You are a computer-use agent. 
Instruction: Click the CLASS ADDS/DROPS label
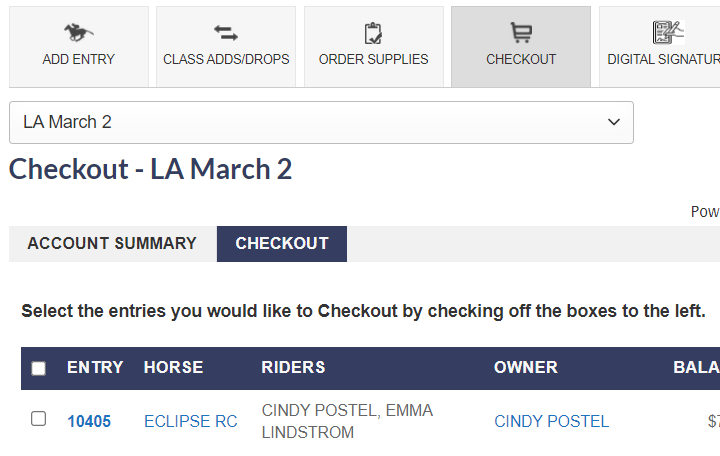(x=226, y=59)
